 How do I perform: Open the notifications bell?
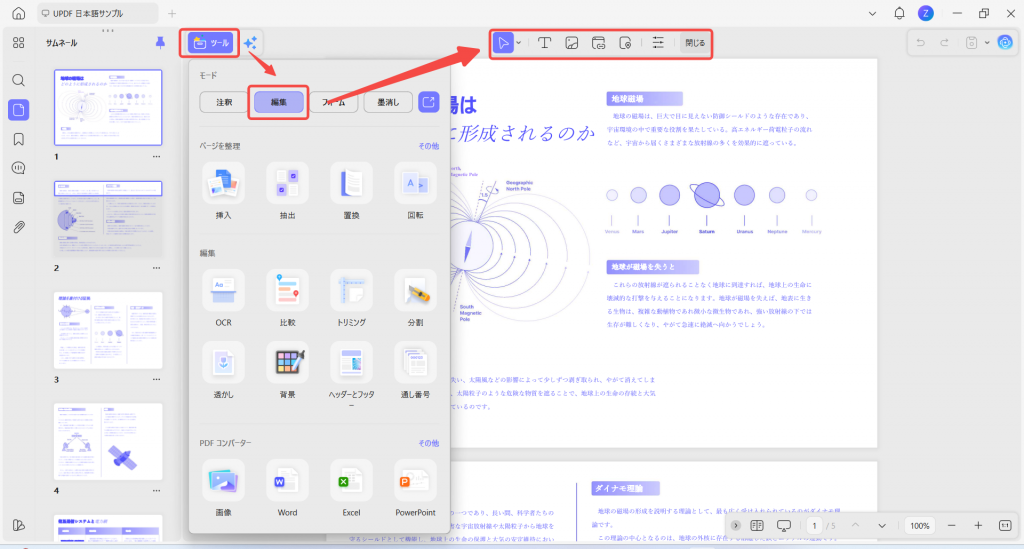click(899, 13)
